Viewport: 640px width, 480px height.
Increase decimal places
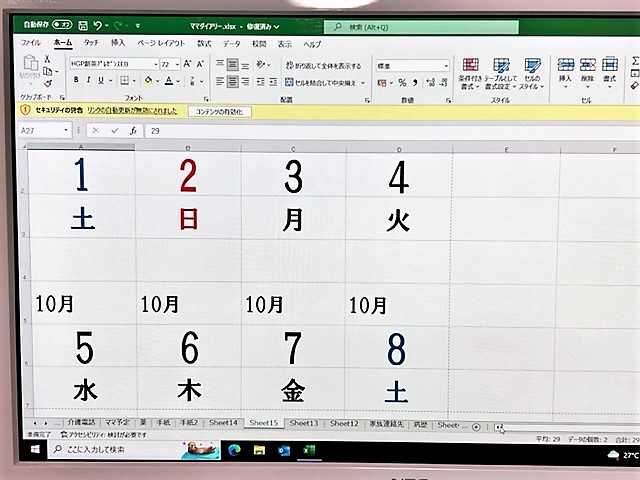tap(431, 83)
